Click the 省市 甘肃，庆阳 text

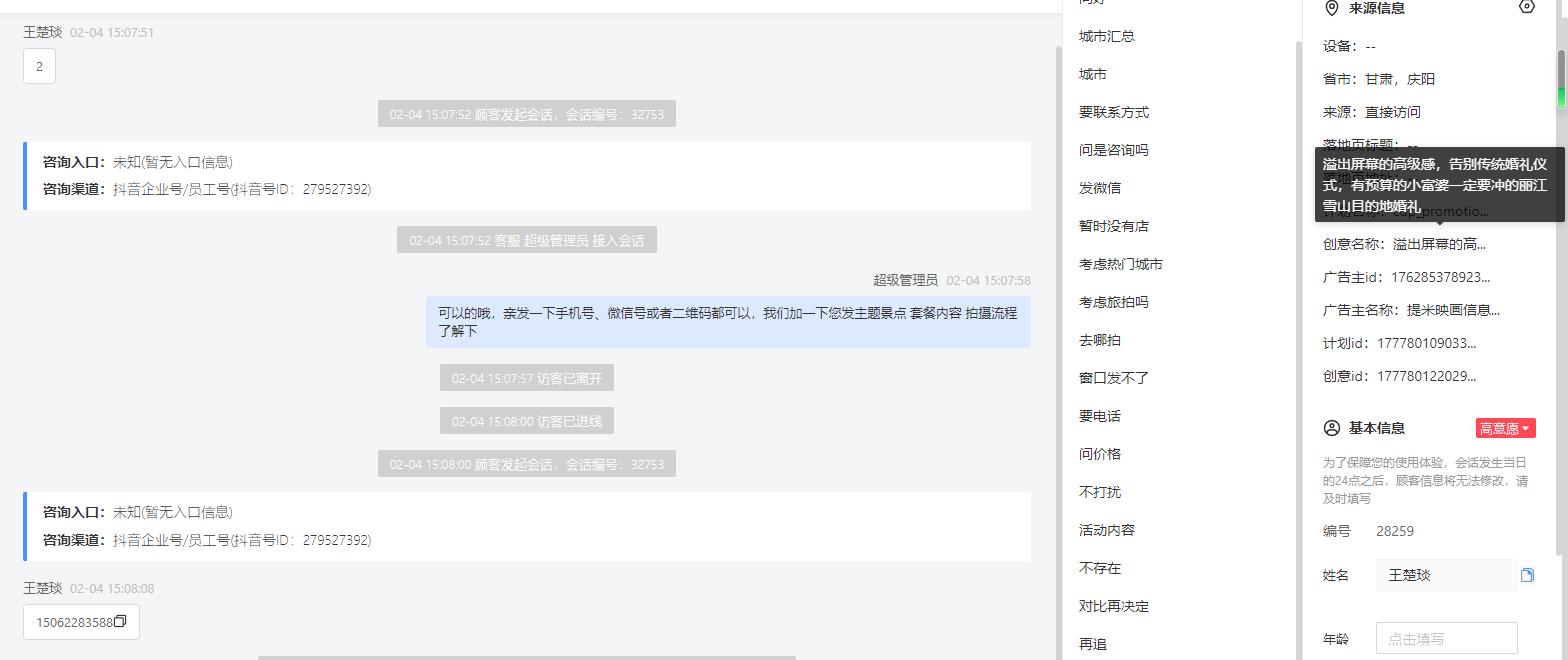click(x=1400, y=79)
